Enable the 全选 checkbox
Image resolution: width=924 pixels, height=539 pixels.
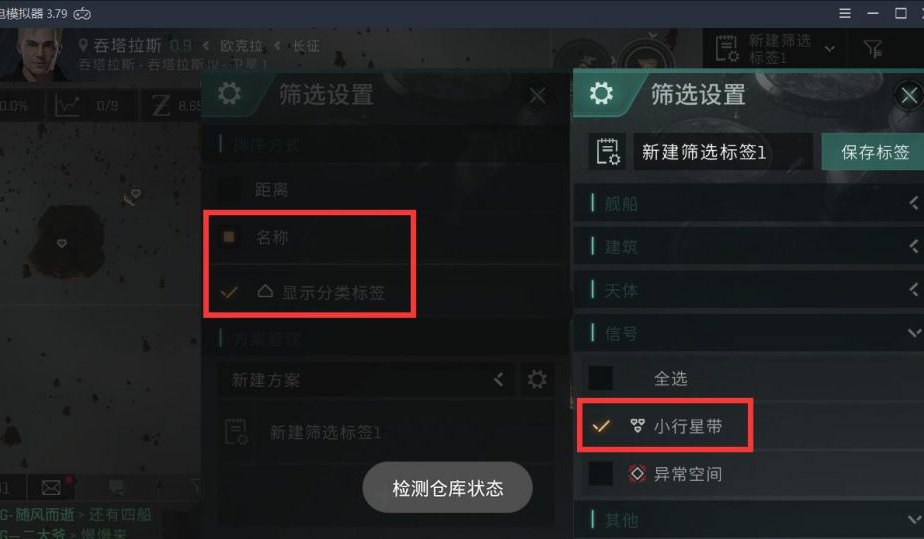(x=601, y=378)
